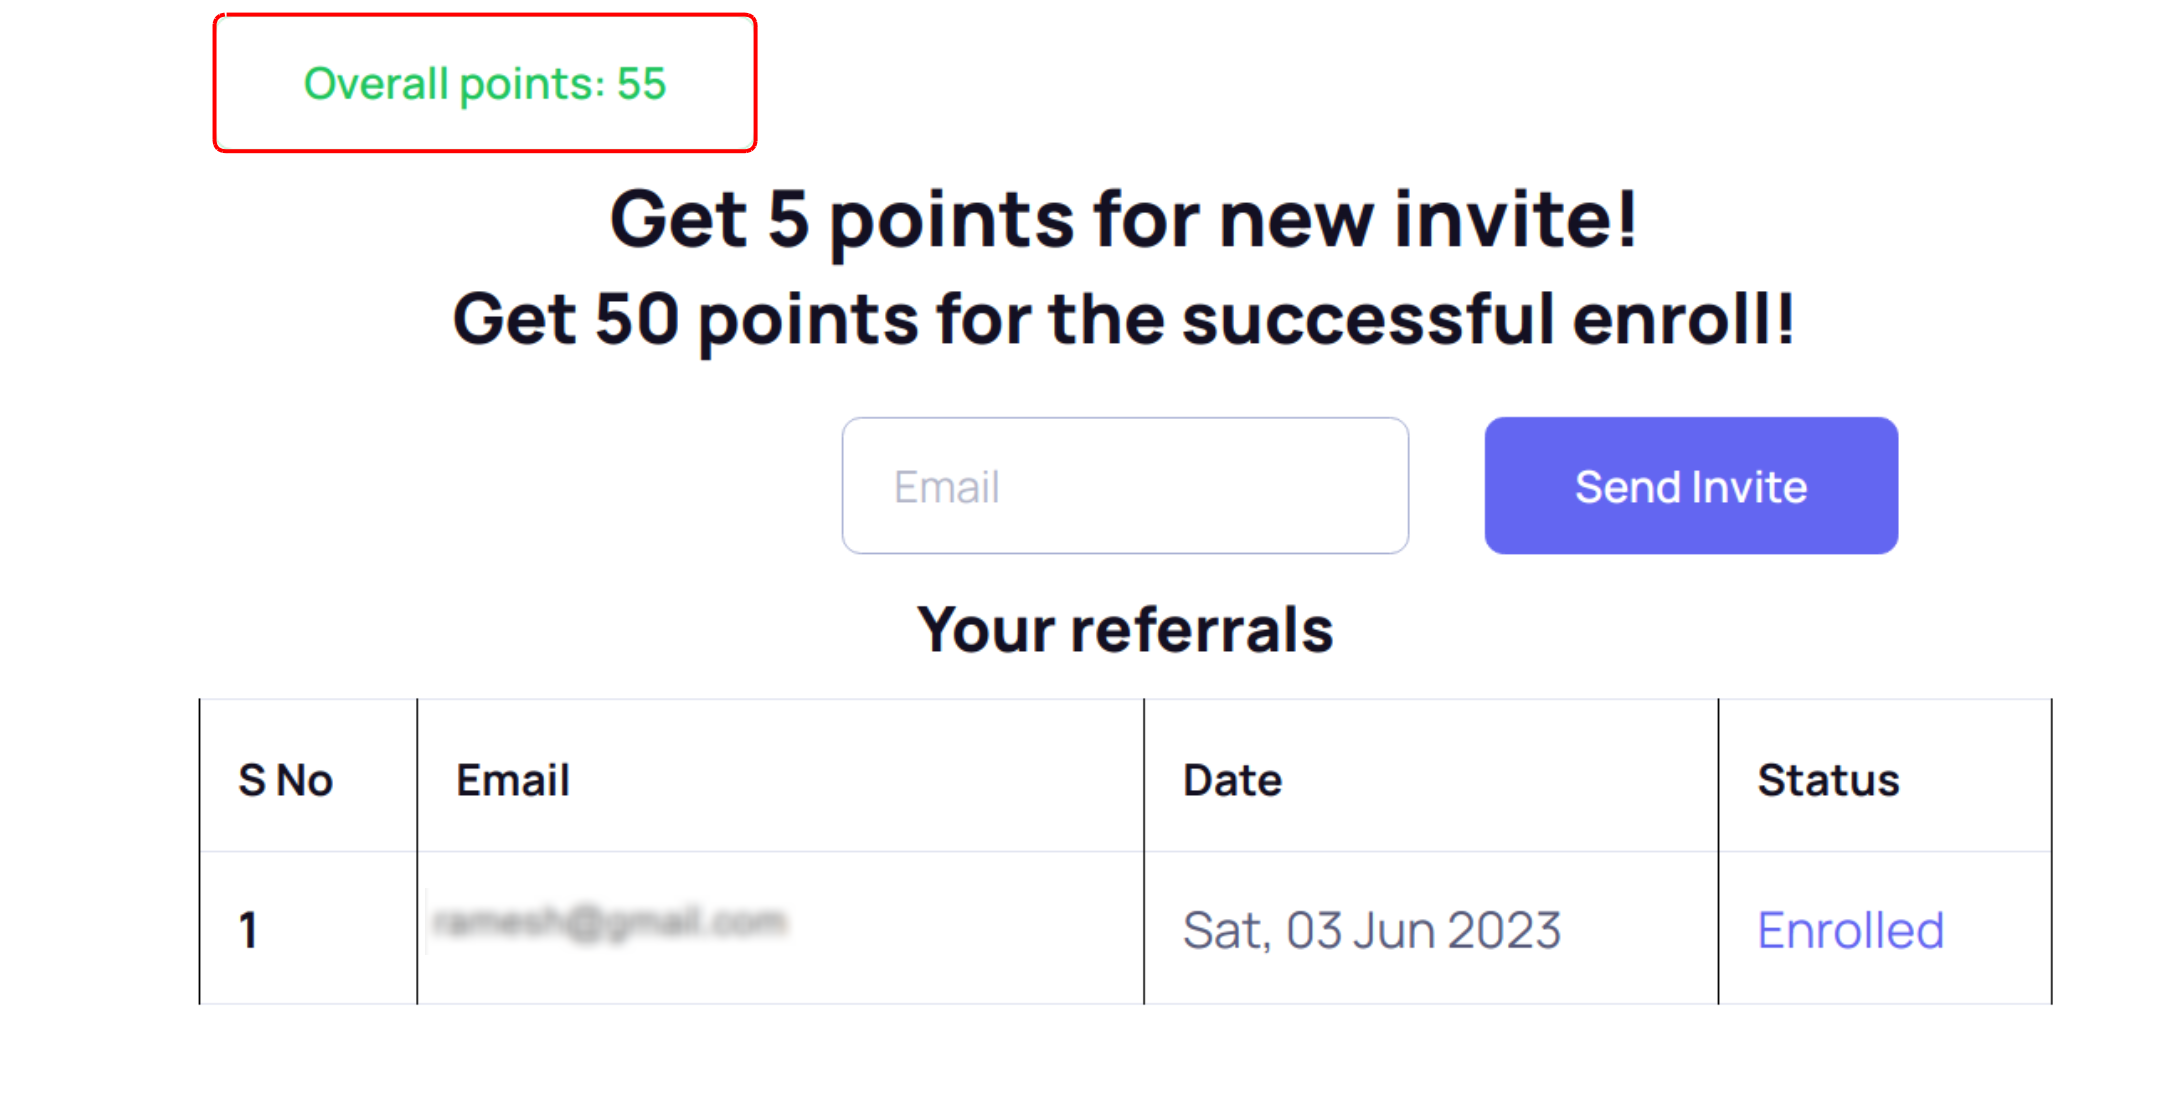Viewport: 2176px width, 1112px height.
Task: Click the word 'Overall' in the points badge
Action: click(x=375, y=83)
